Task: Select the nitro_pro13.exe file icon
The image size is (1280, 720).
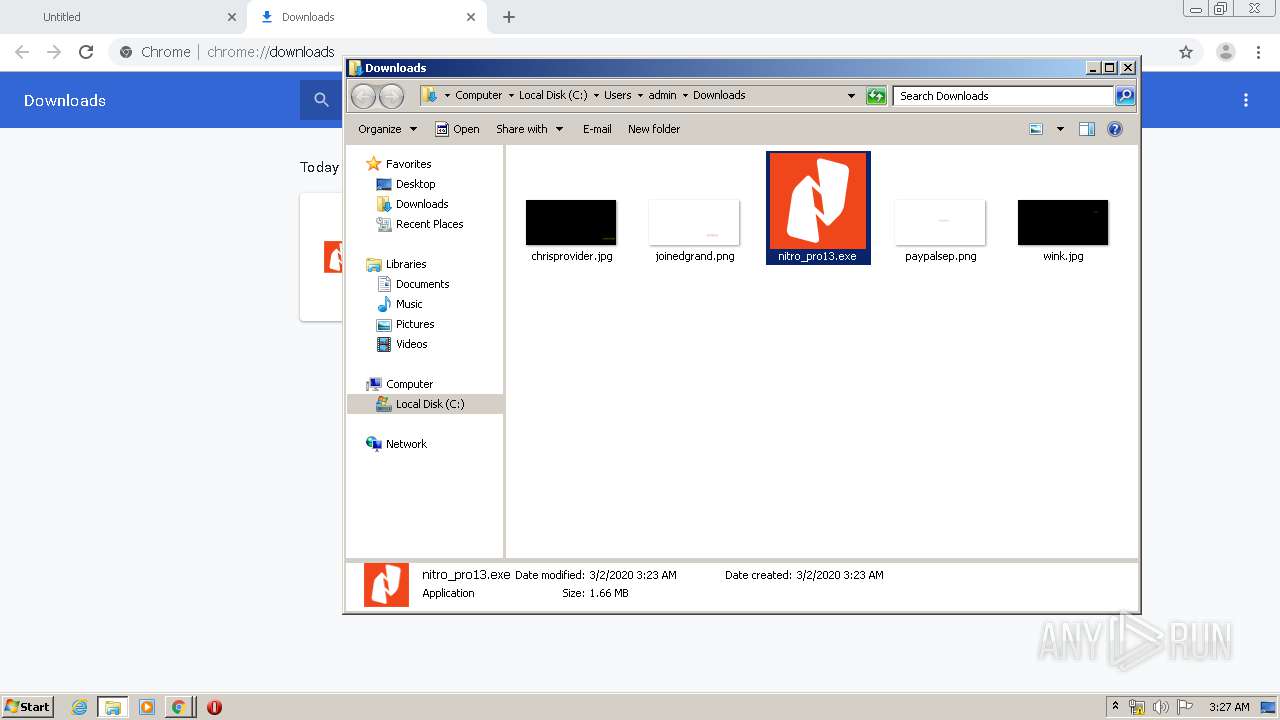Action: [x=817, y=201]
